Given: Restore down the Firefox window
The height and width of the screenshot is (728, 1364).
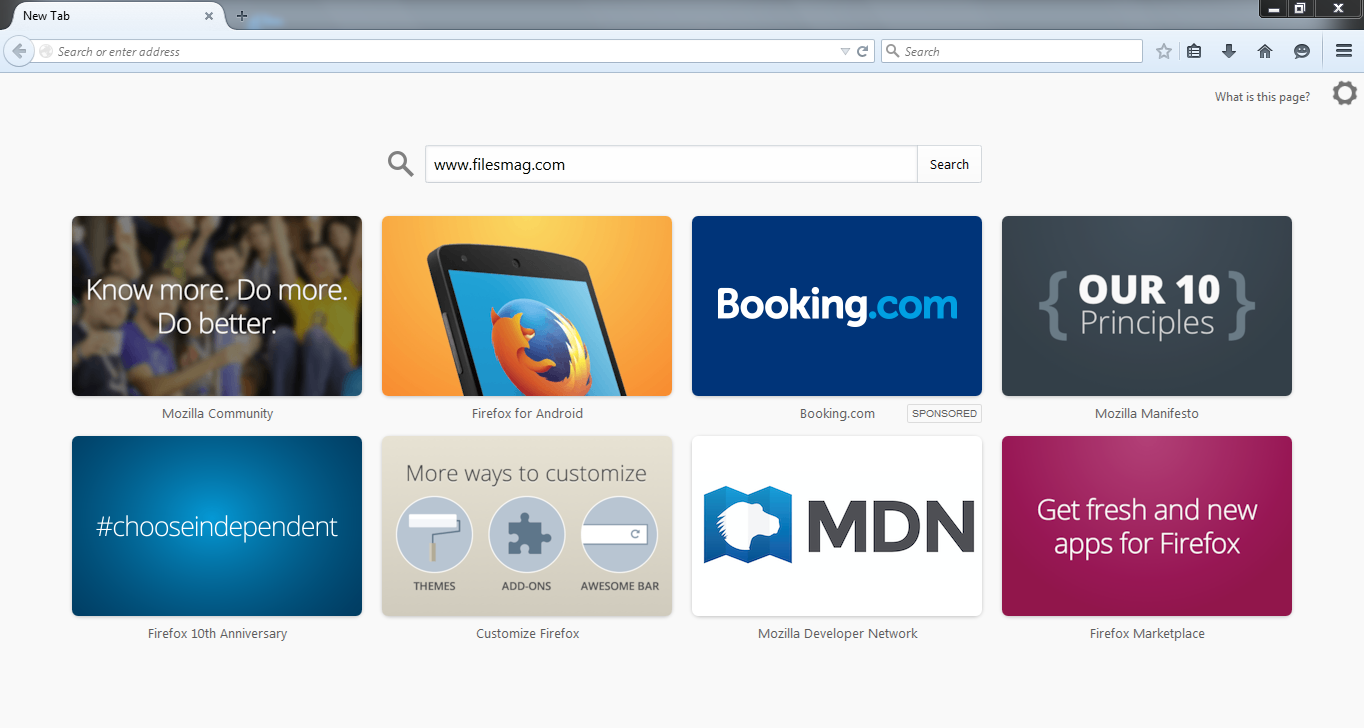Looking at the screenshot, I should pos(1300,8).
